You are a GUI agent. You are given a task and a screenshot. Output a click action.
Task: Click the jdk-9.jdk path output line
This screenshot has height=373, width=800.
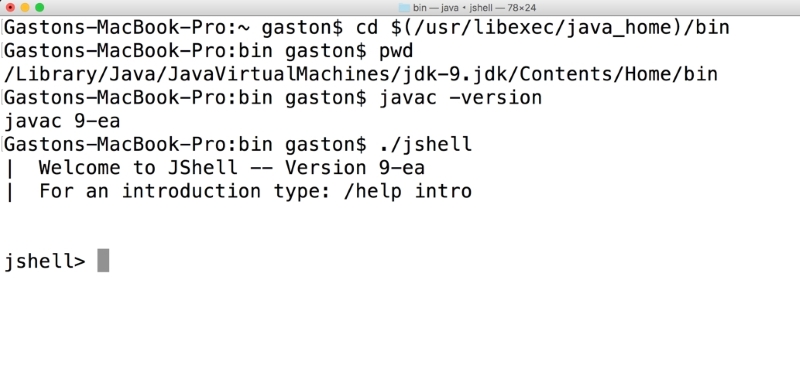[x=361, y=74]
